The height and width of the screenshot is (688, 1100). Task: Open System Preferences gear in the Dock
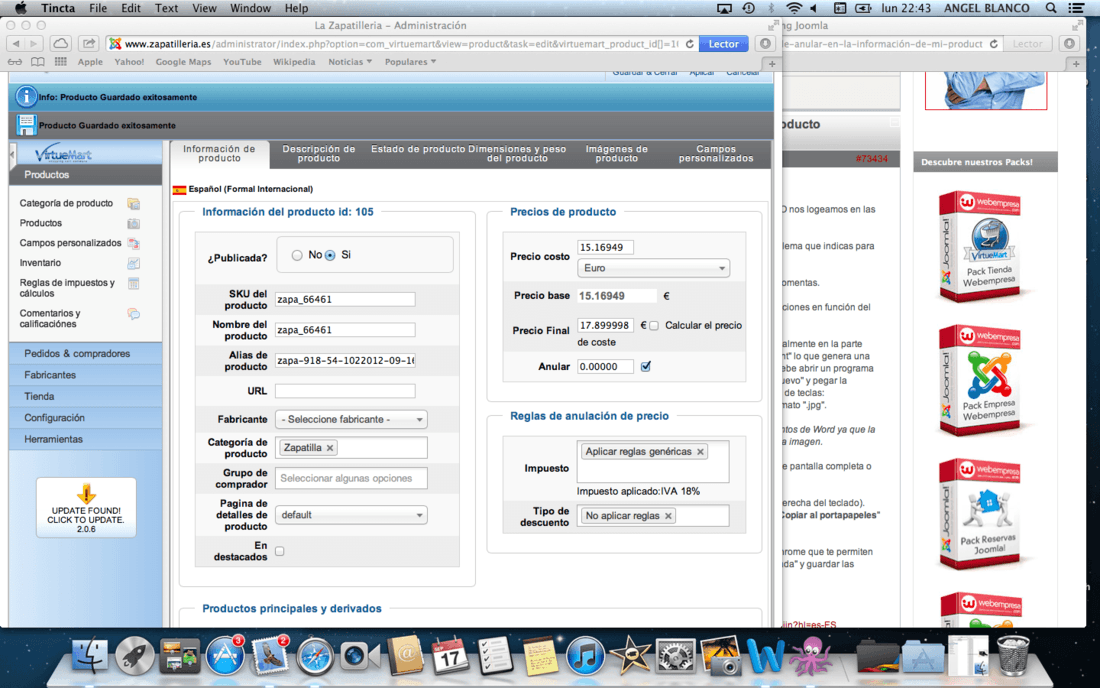[x=675, y=657]
